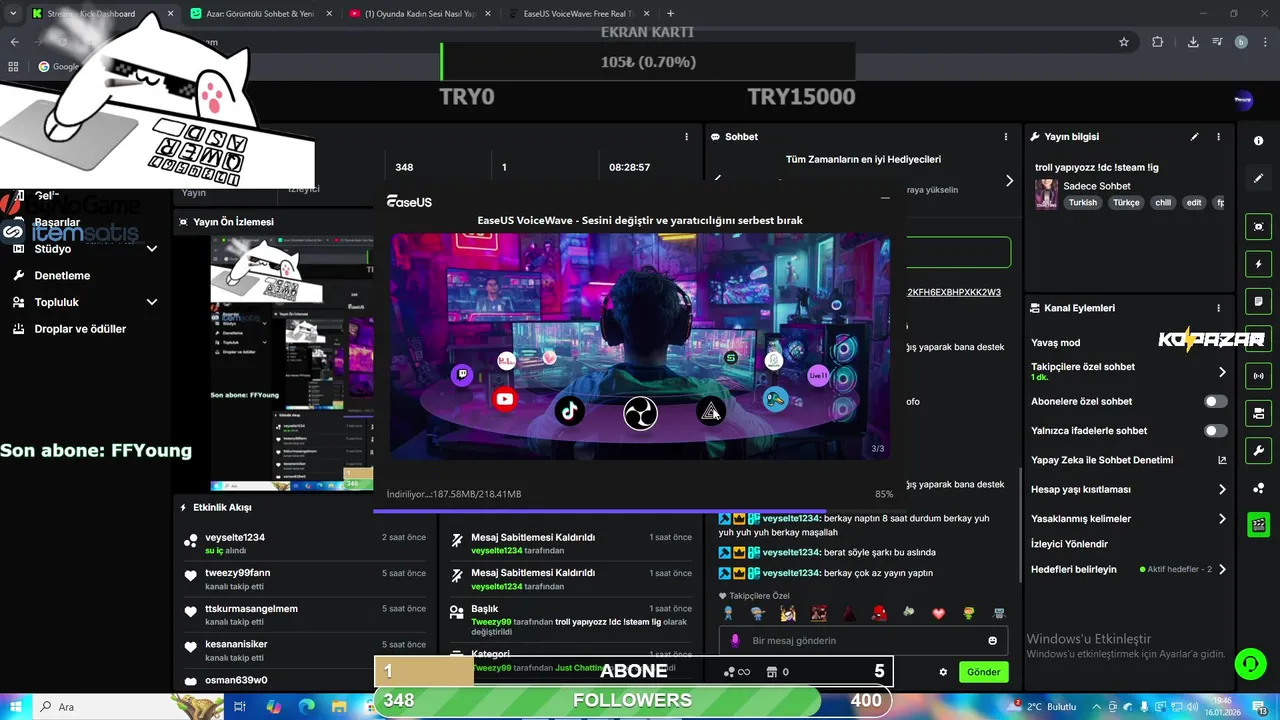Image resolution: width=1280 pixels, height=720 pixels.
Task: Click the Türkçe tag chip
Action: (1126, 202)
